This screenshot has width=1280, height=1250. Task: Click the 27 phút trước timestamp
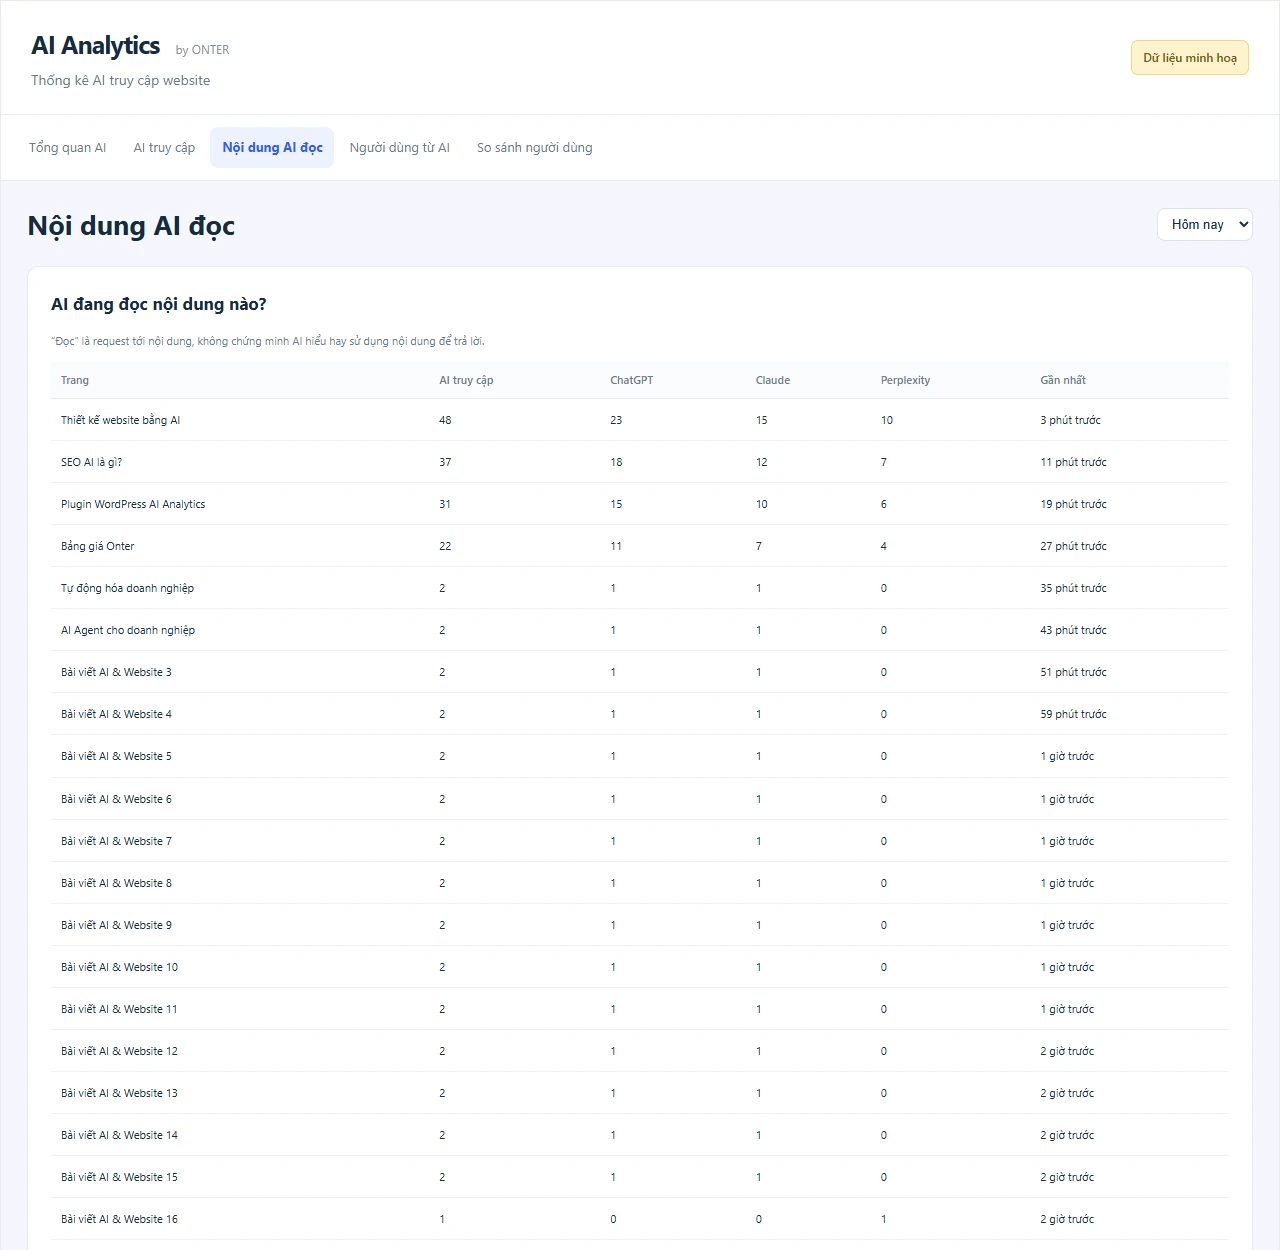tap(1073, 546)
